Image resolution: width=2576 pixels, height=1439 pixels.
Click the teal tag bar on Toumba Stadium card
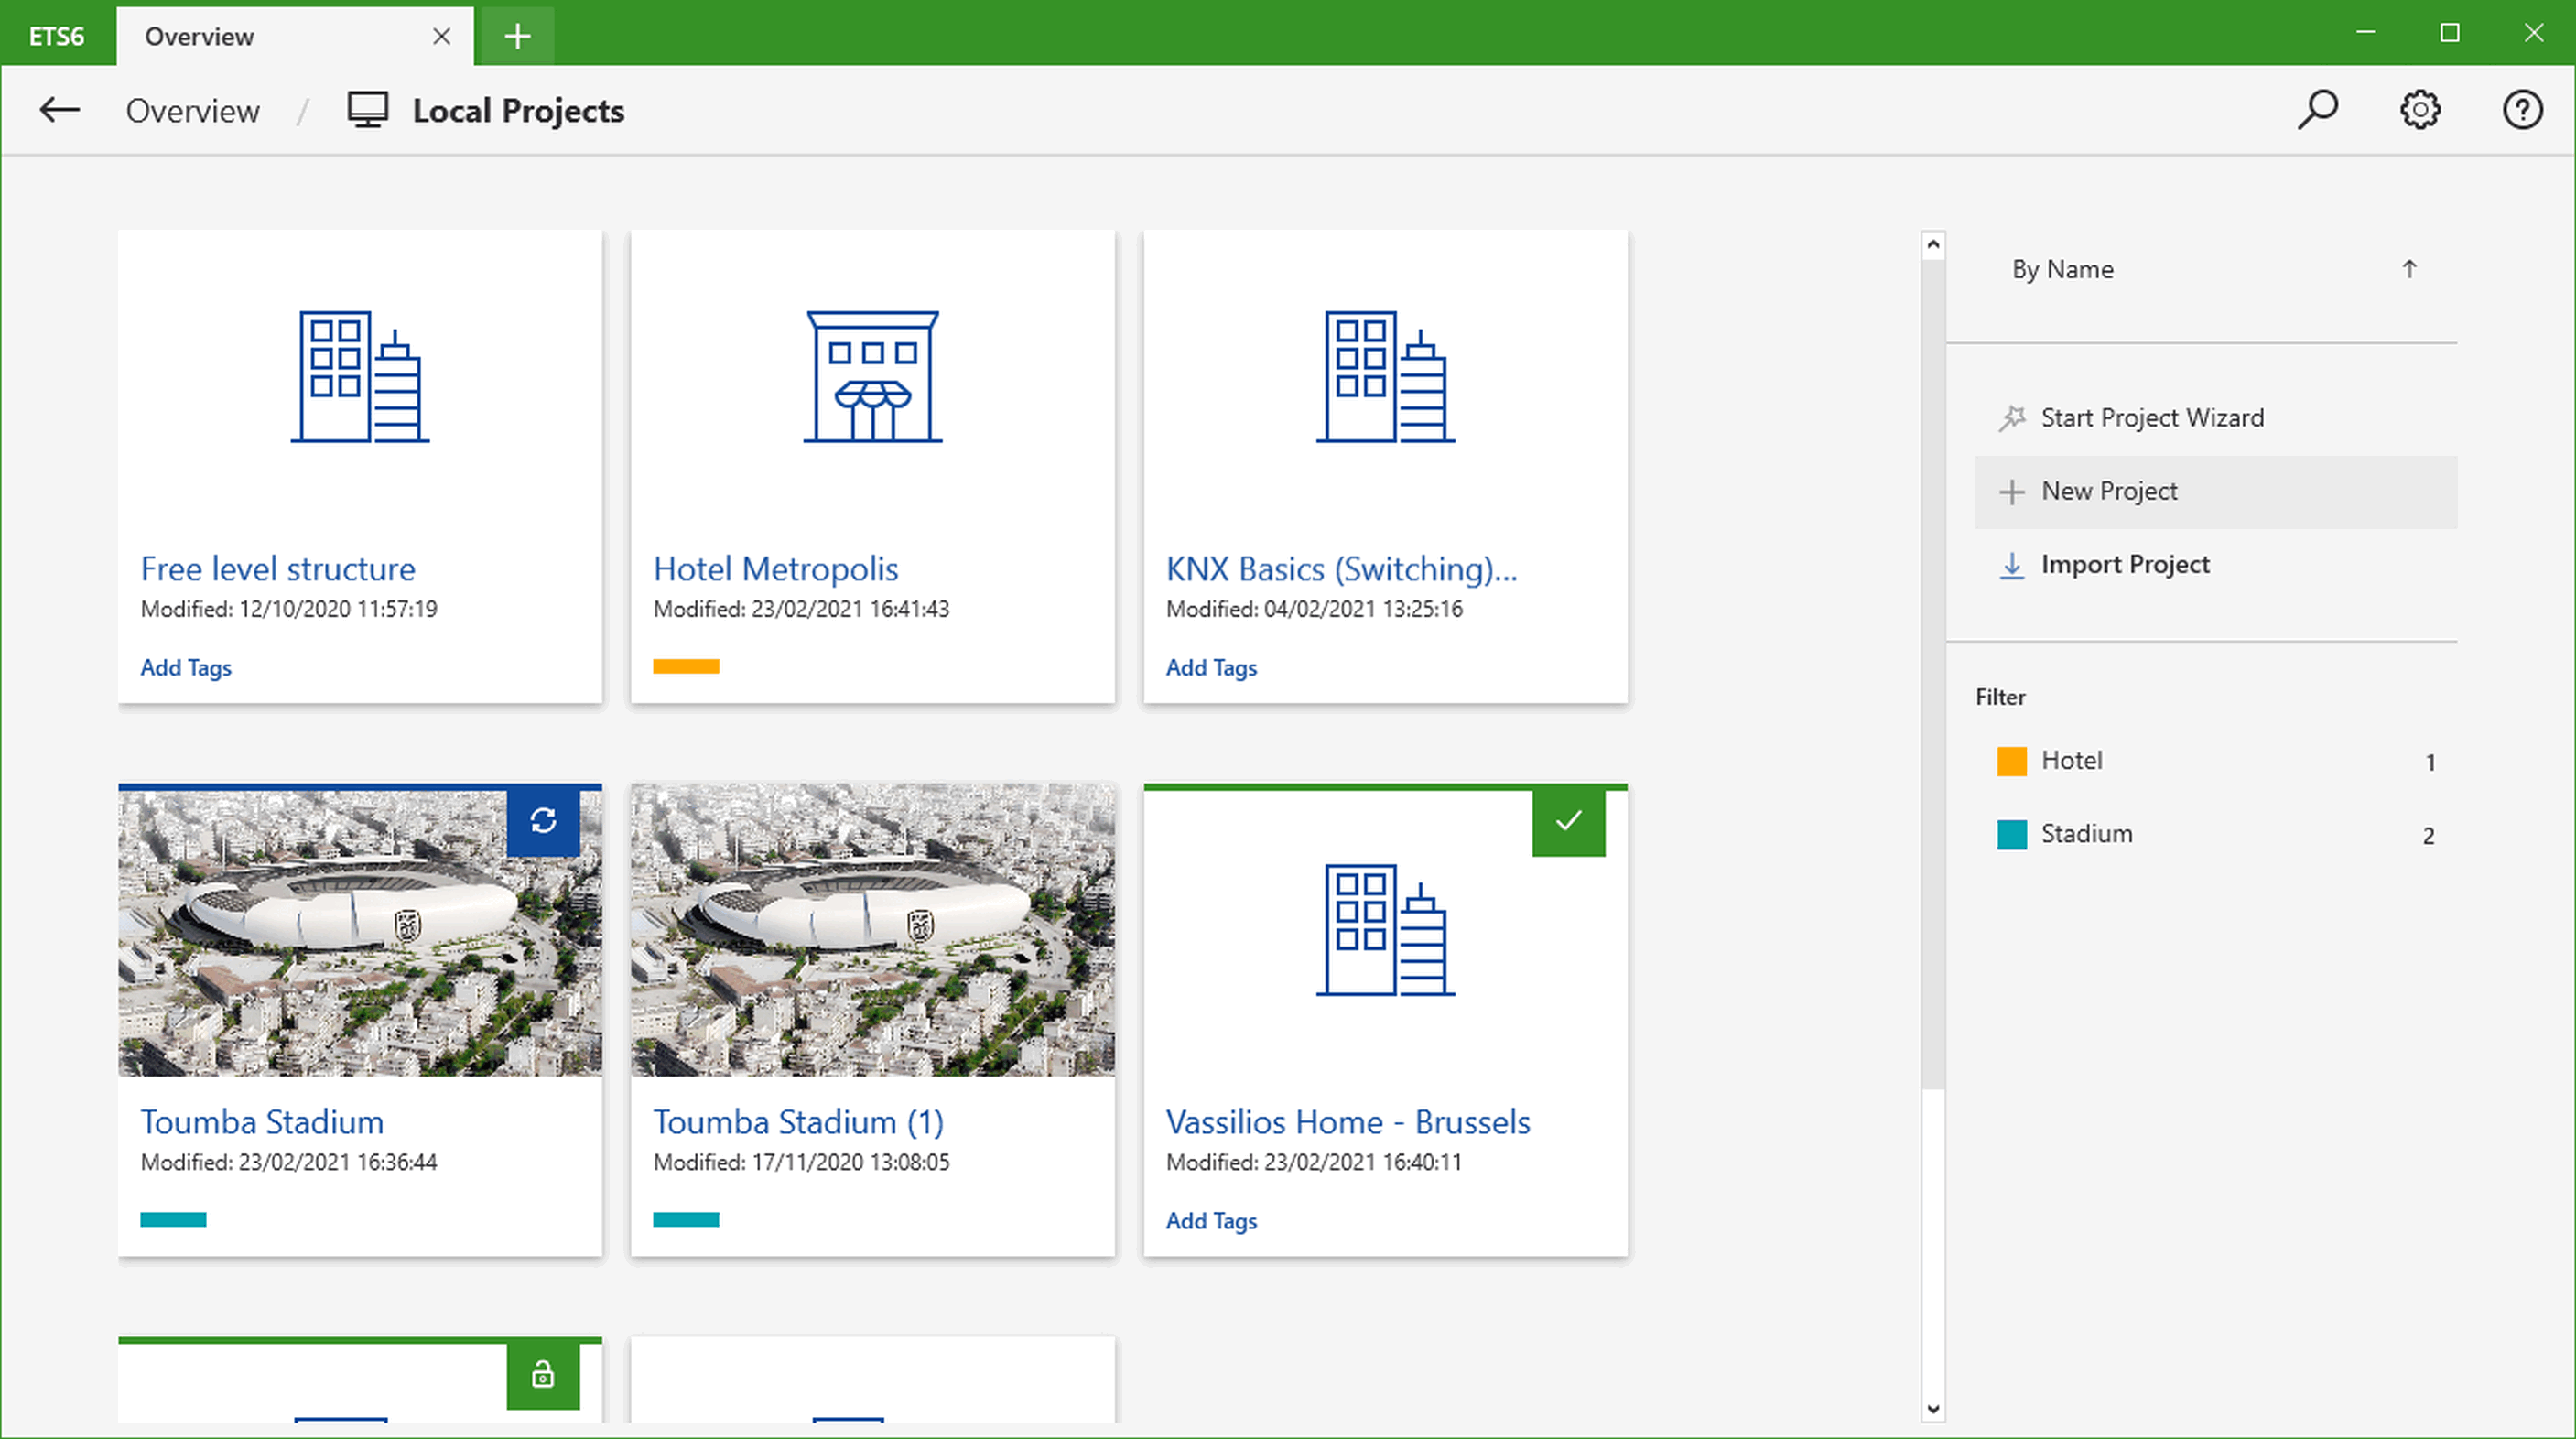[x=173, y=1220]
